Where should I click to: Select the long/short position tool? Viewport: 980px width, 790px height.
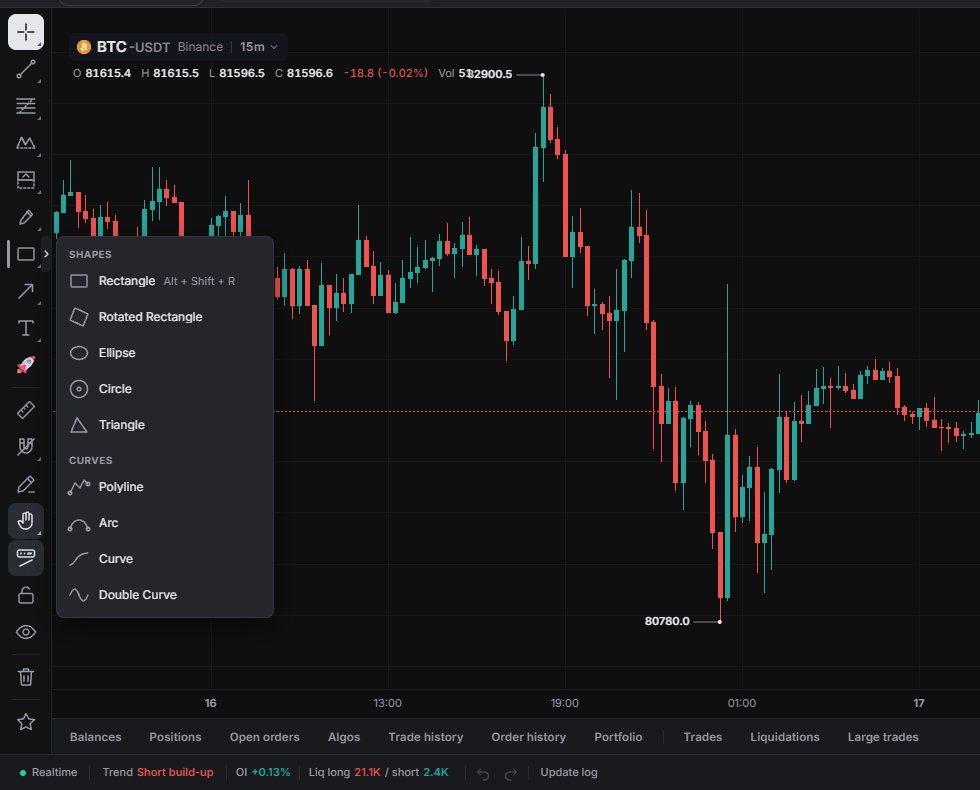pos(26,180)
